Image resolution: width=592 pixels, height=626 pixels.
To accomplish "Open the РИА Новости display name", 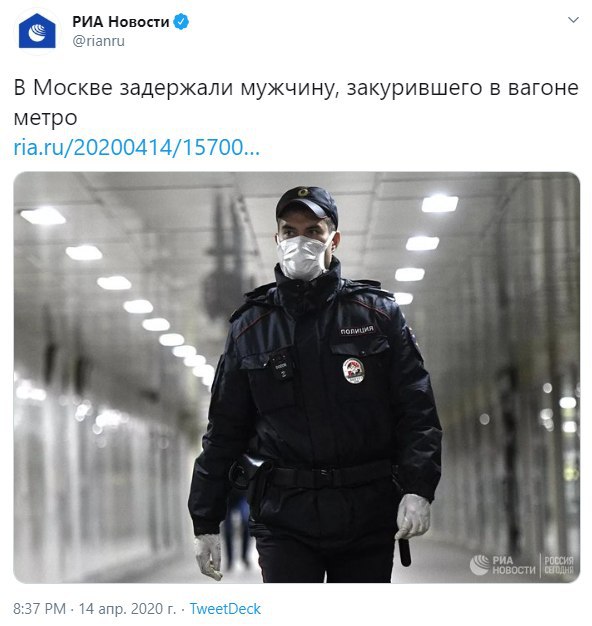I will 121,22.
